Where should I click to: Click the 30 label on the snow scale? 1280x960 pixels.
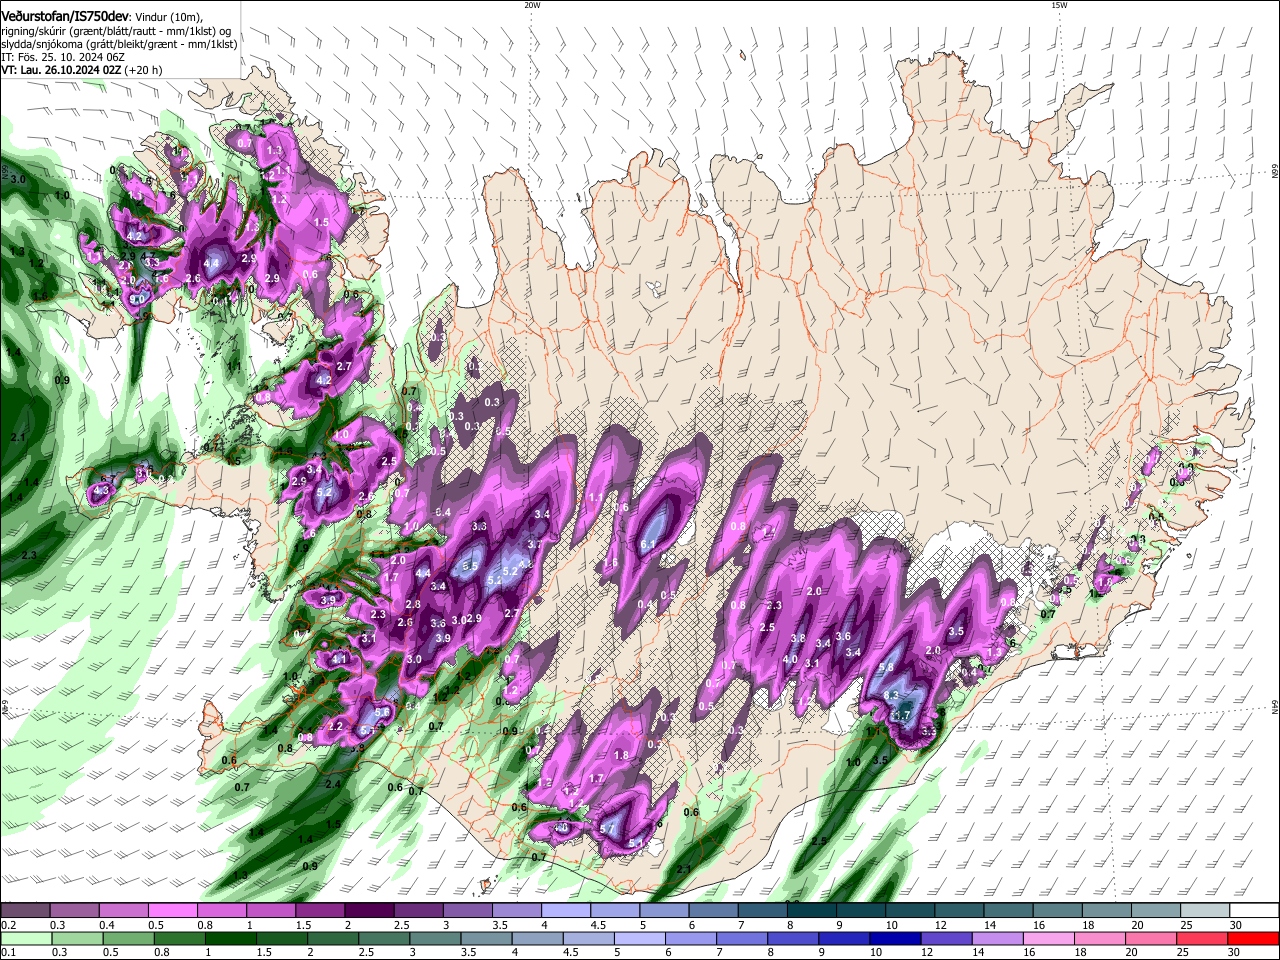coord(1236,925)
